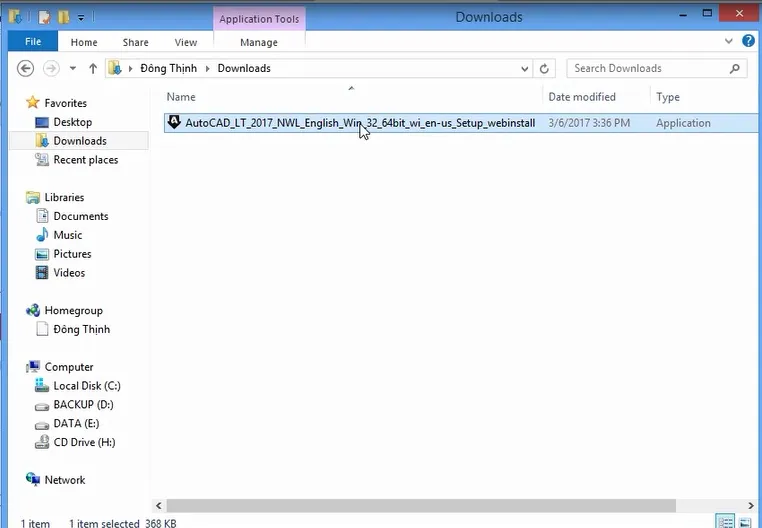Click the Properties quick access icon
This screenshot has width=762, height=528.
point(46,17)
